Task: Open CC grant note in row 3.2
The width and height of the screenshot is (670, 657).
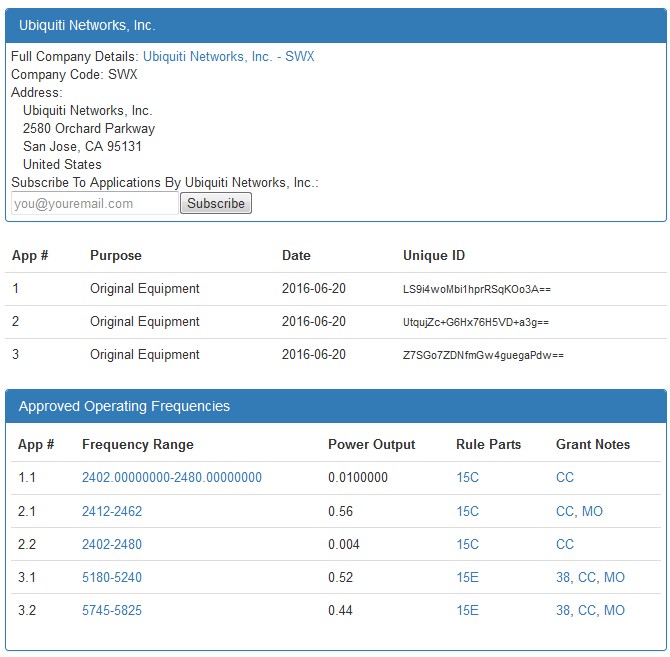Action: click(x=587, y=610)
